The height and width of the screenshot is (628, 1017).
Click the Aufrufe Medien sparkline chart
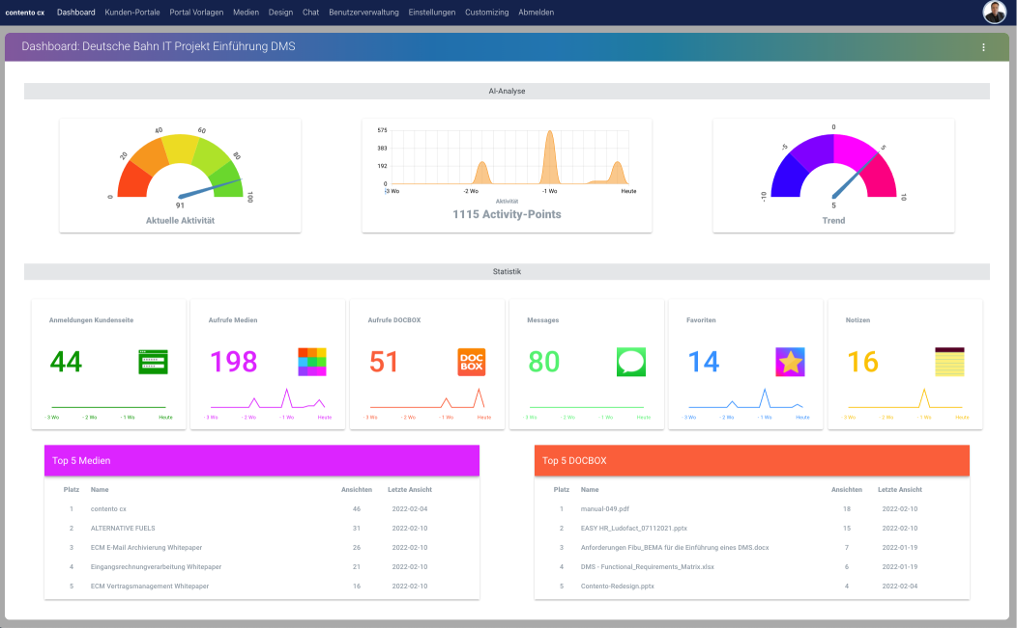268,402
